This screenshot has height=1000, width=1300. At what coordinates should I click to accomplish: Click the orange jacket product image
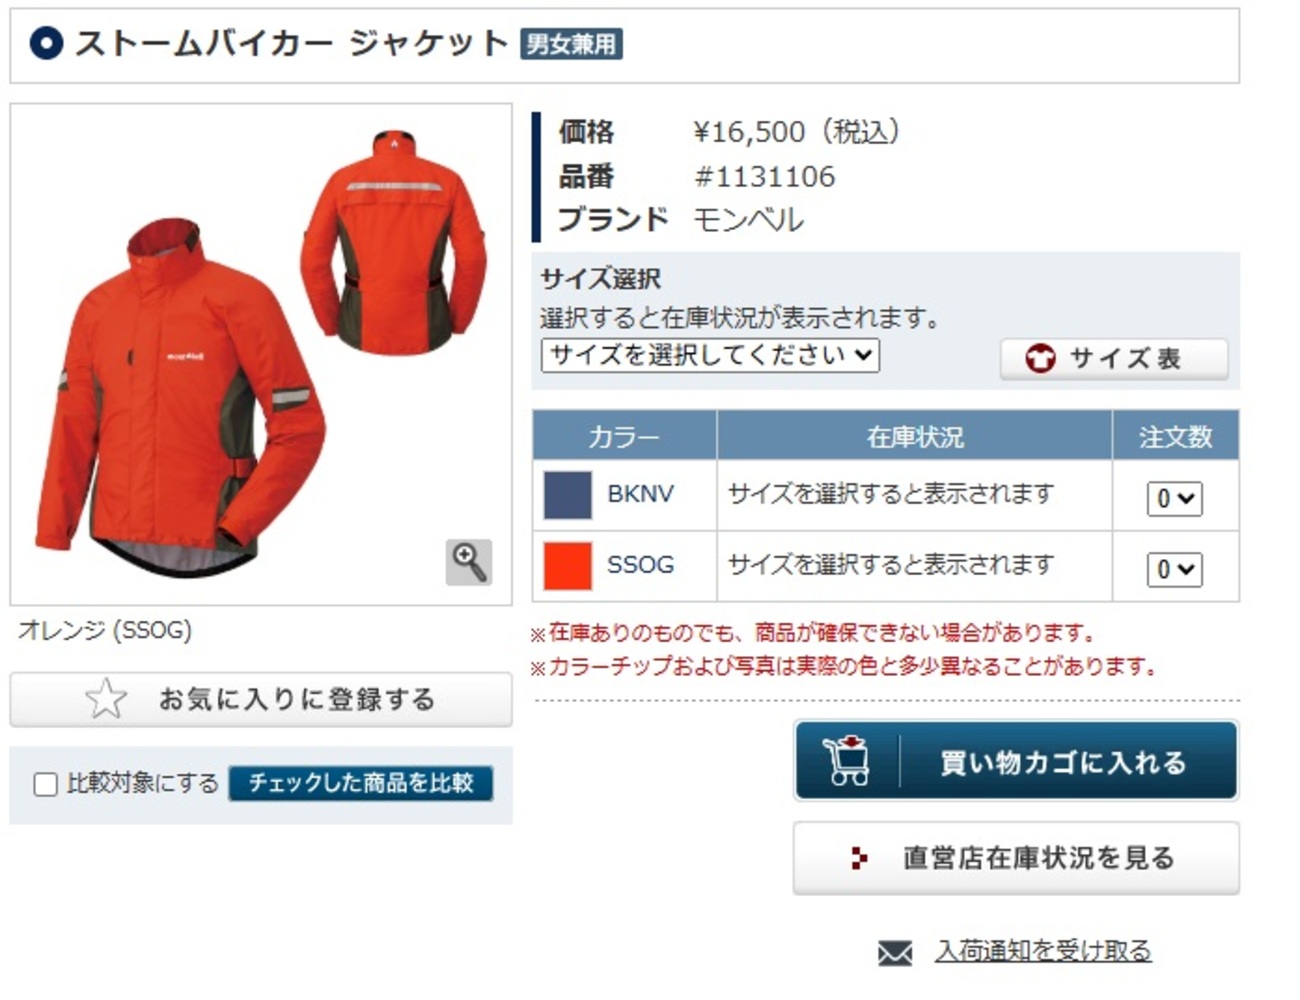261,354
